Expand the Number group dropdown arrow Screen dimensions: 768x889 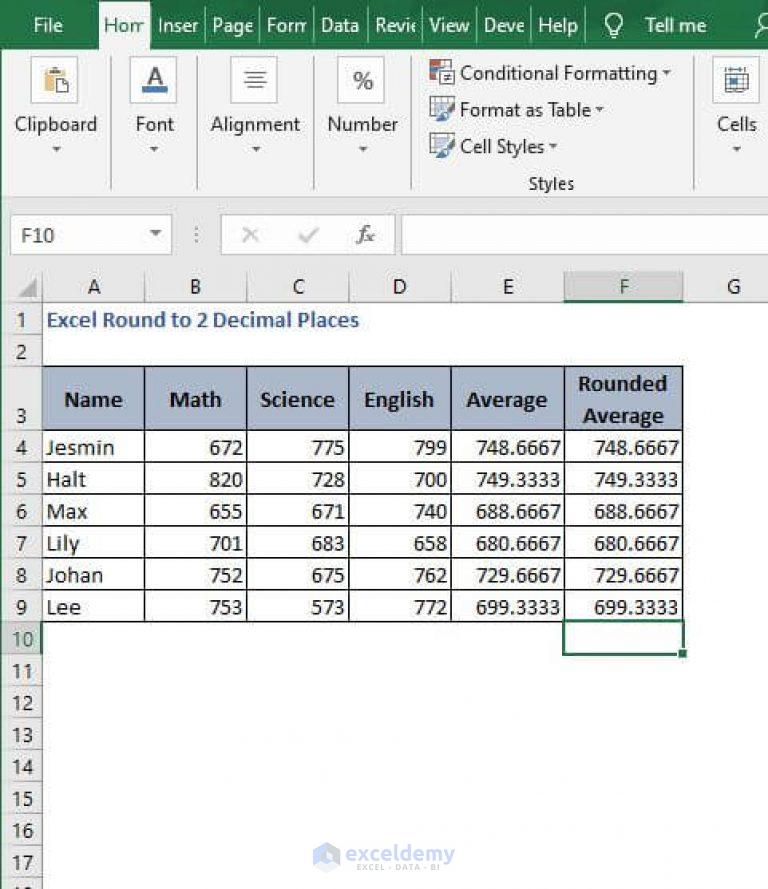363,150
